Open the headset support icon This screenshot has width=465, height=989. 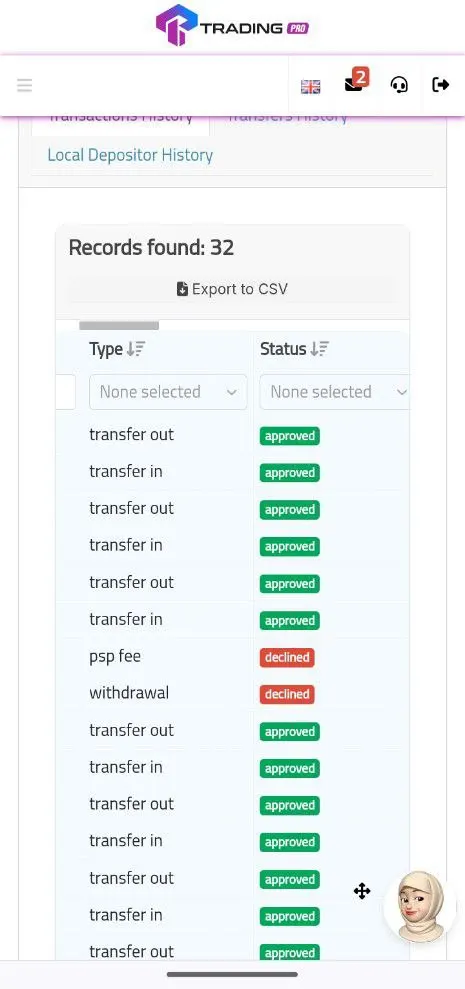(x=399, y=85)
